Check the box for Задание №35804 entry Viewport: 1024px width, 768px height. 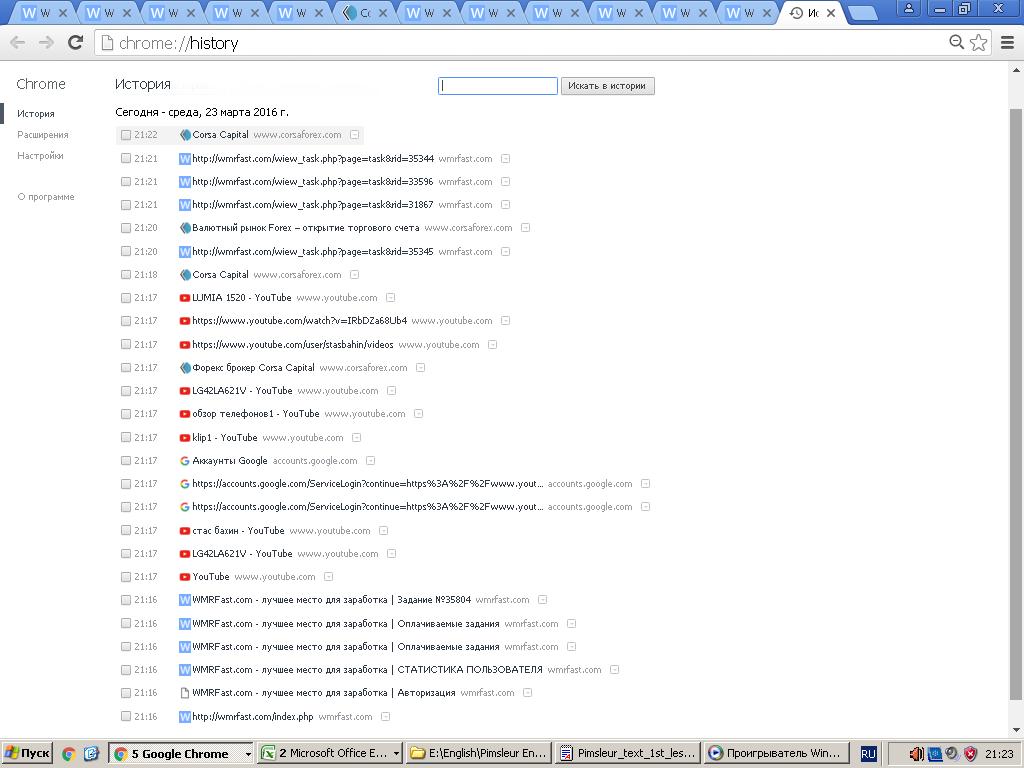pos(126,600)
